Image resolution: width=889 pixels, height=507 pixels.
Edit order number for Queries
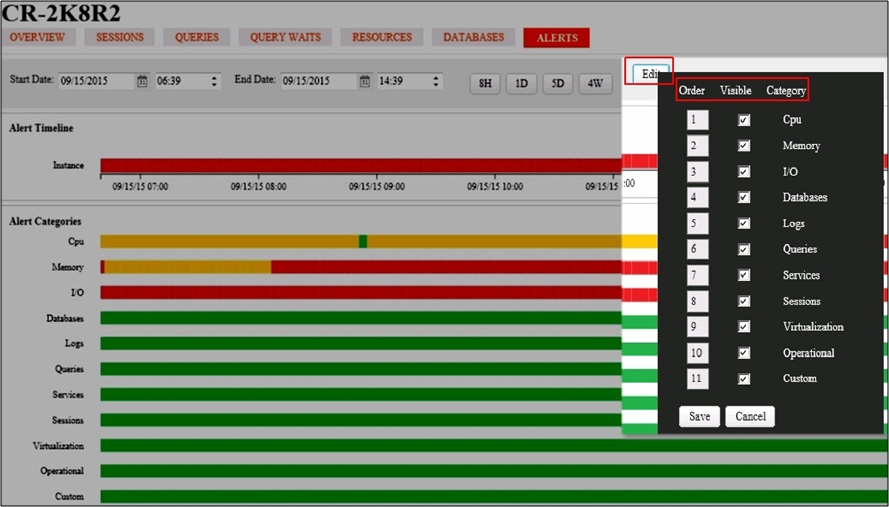[697, 249]
